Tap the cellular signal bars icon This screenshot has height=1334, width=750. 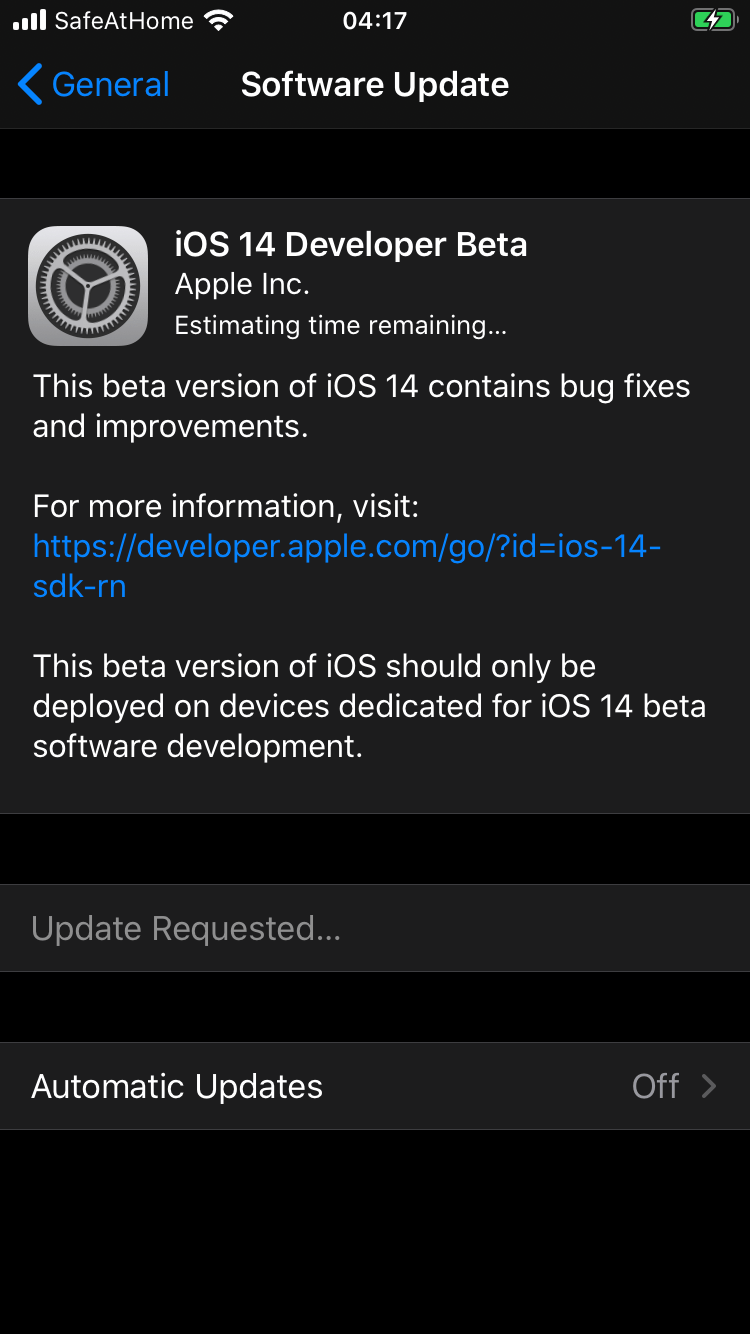(x=29, y=20)
